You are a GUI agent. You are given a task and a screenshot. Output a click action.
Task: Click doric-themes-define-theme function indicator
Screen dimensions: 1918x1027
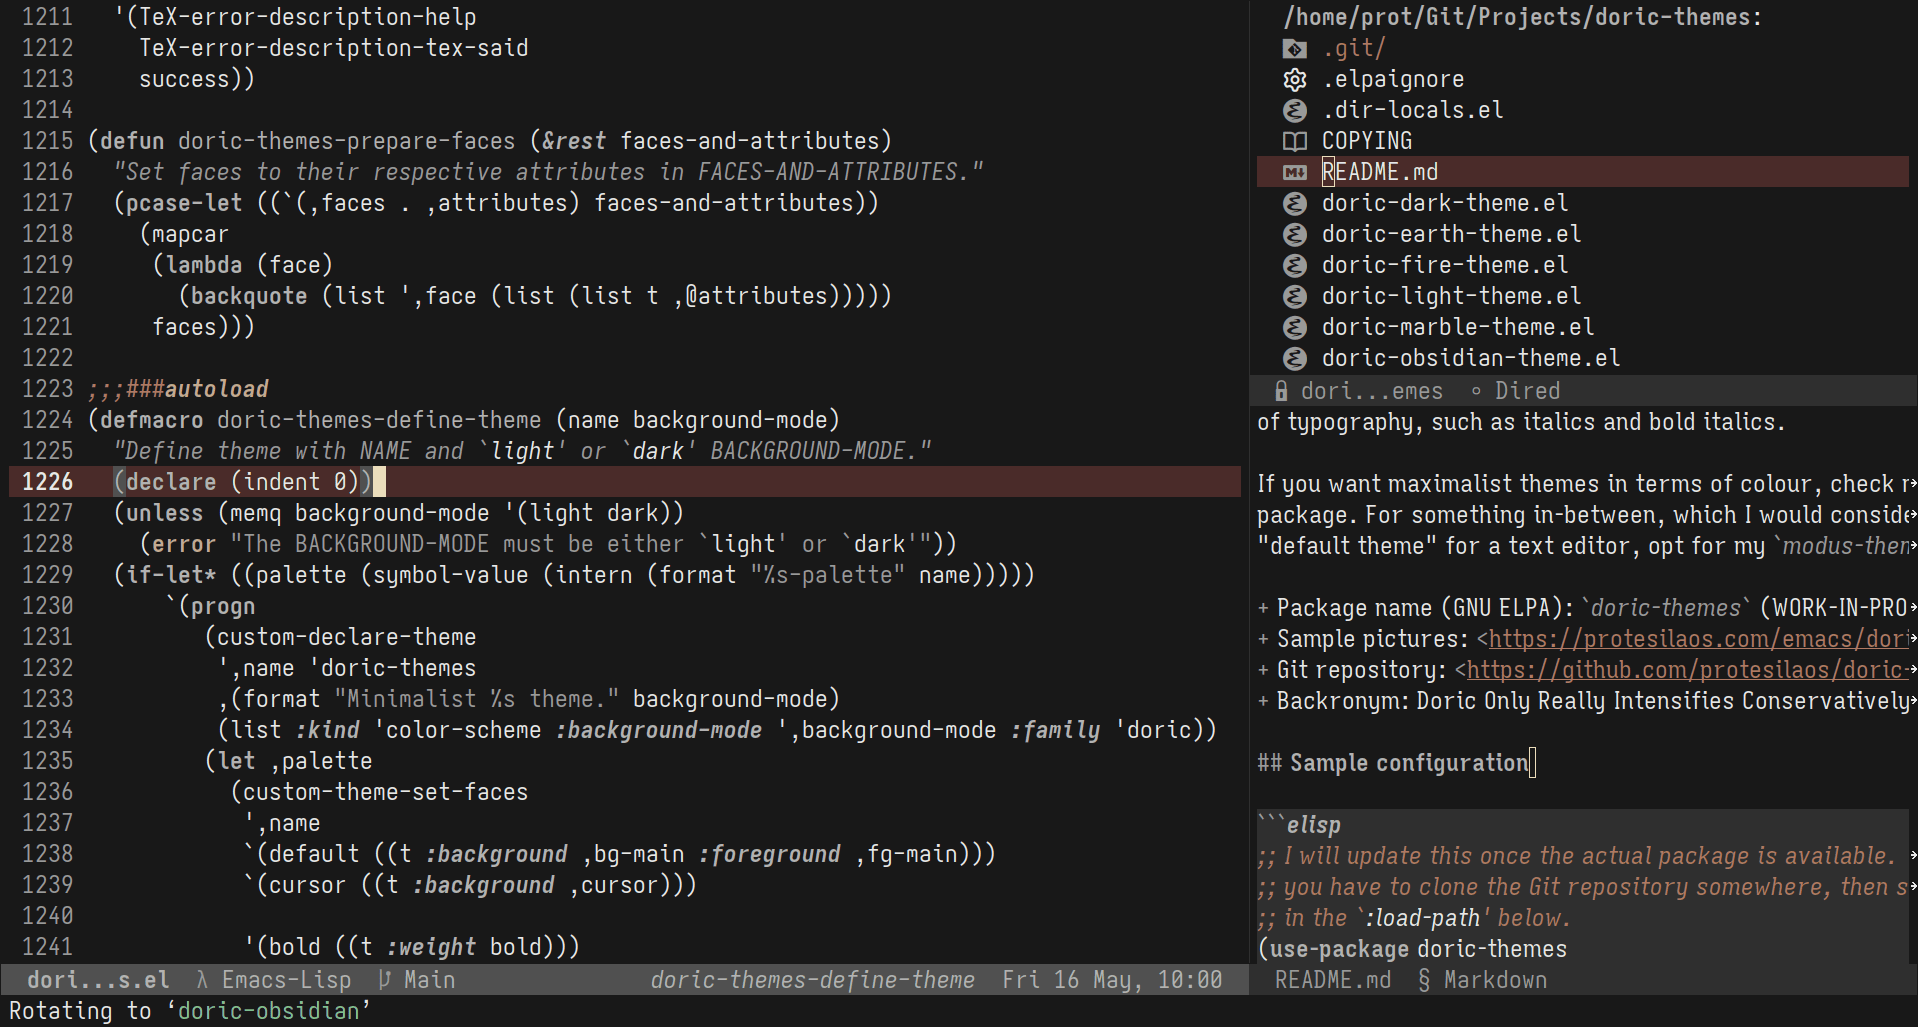coord(813,980)
